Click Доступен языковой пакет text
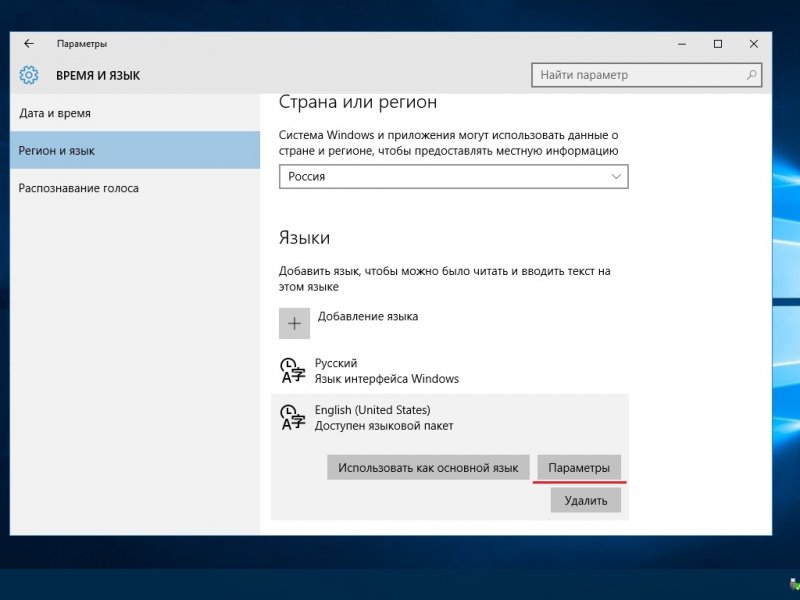The width and height of the screenshot is (800, 600). [x=384, y=426]
